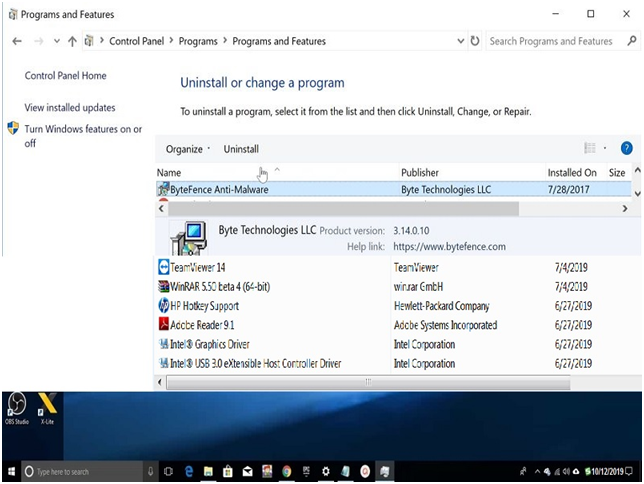Open the Windows Start menu
644x484 pixels.
(x=11, y=471)
